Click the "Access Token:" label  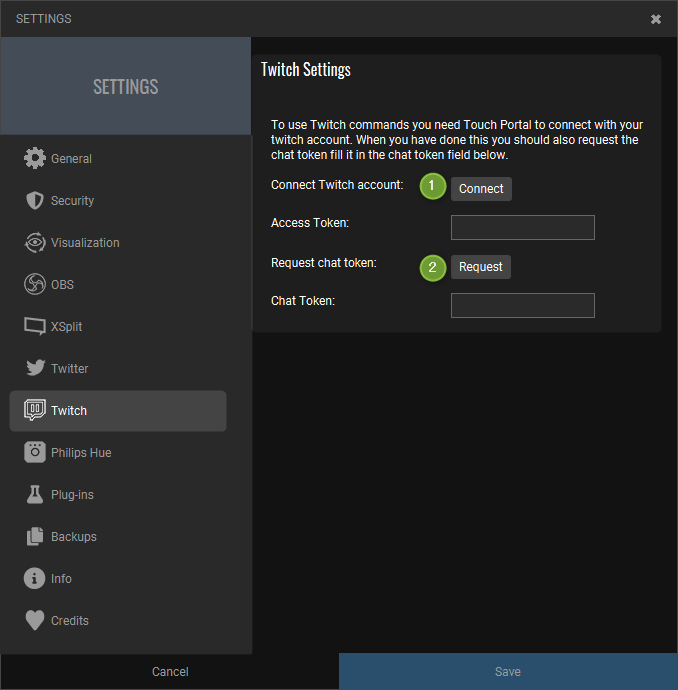310,223
